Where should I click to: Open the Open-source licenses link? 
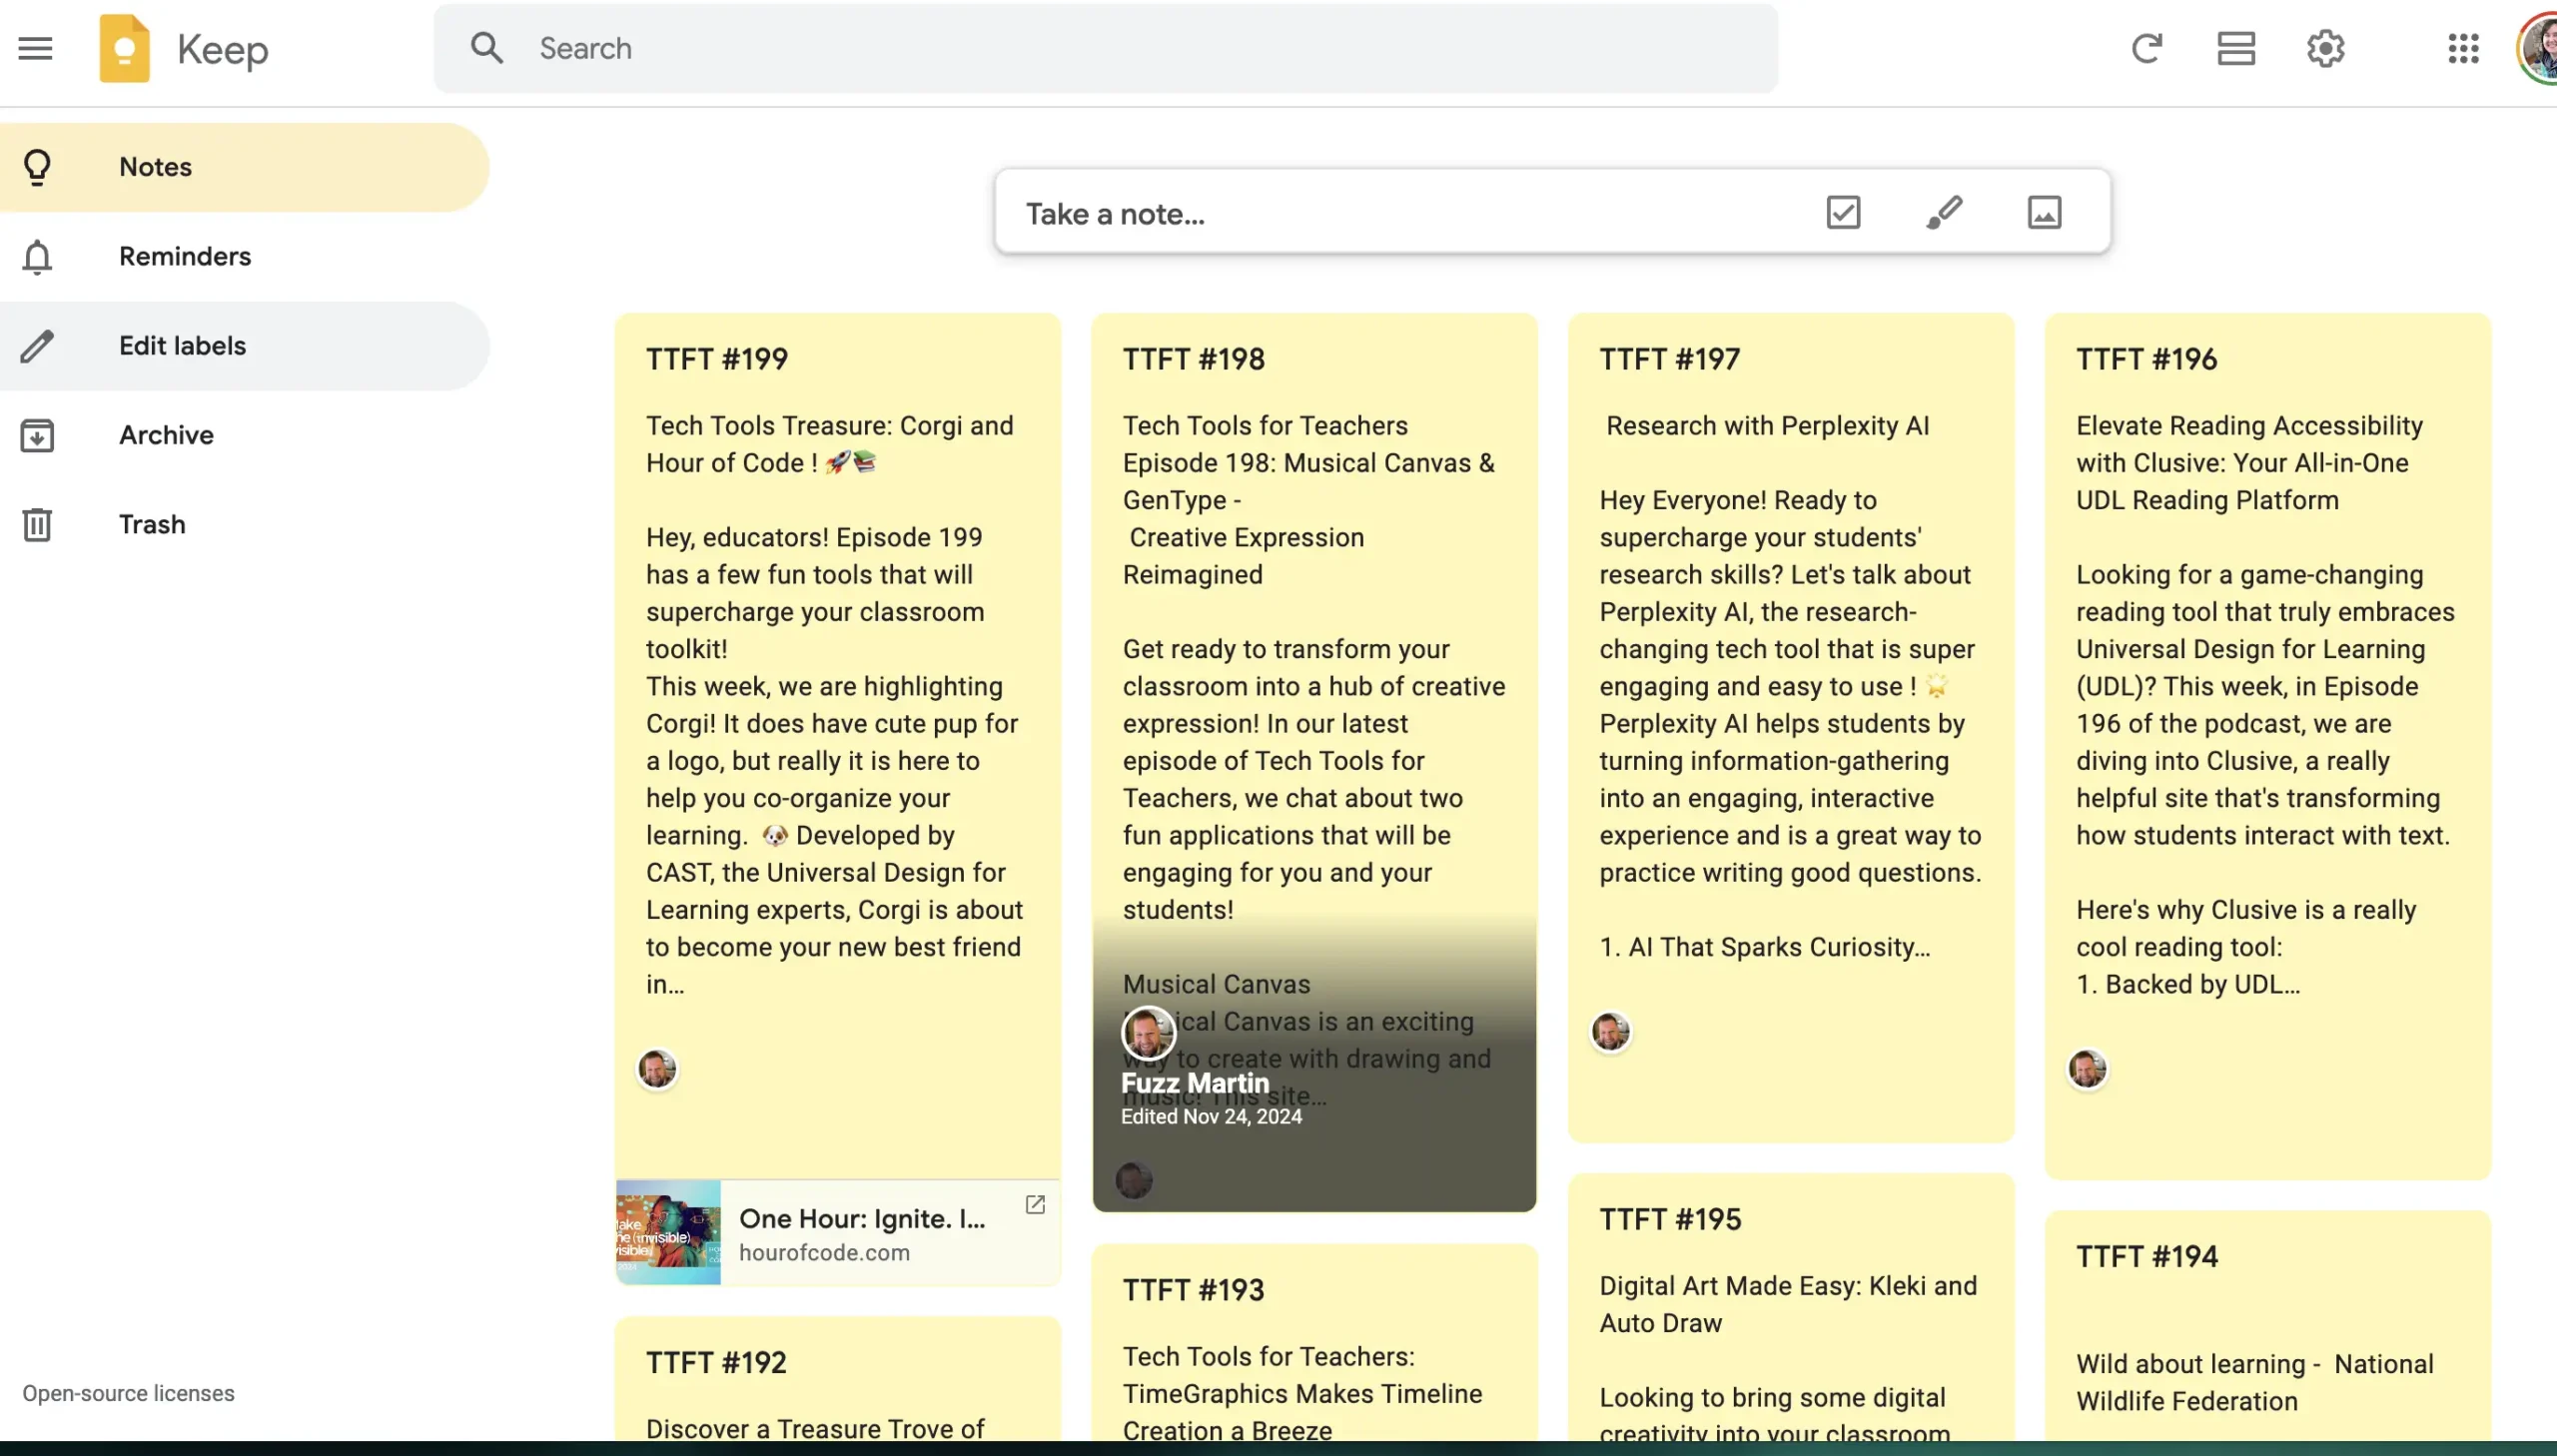[x=128, y=1393]
